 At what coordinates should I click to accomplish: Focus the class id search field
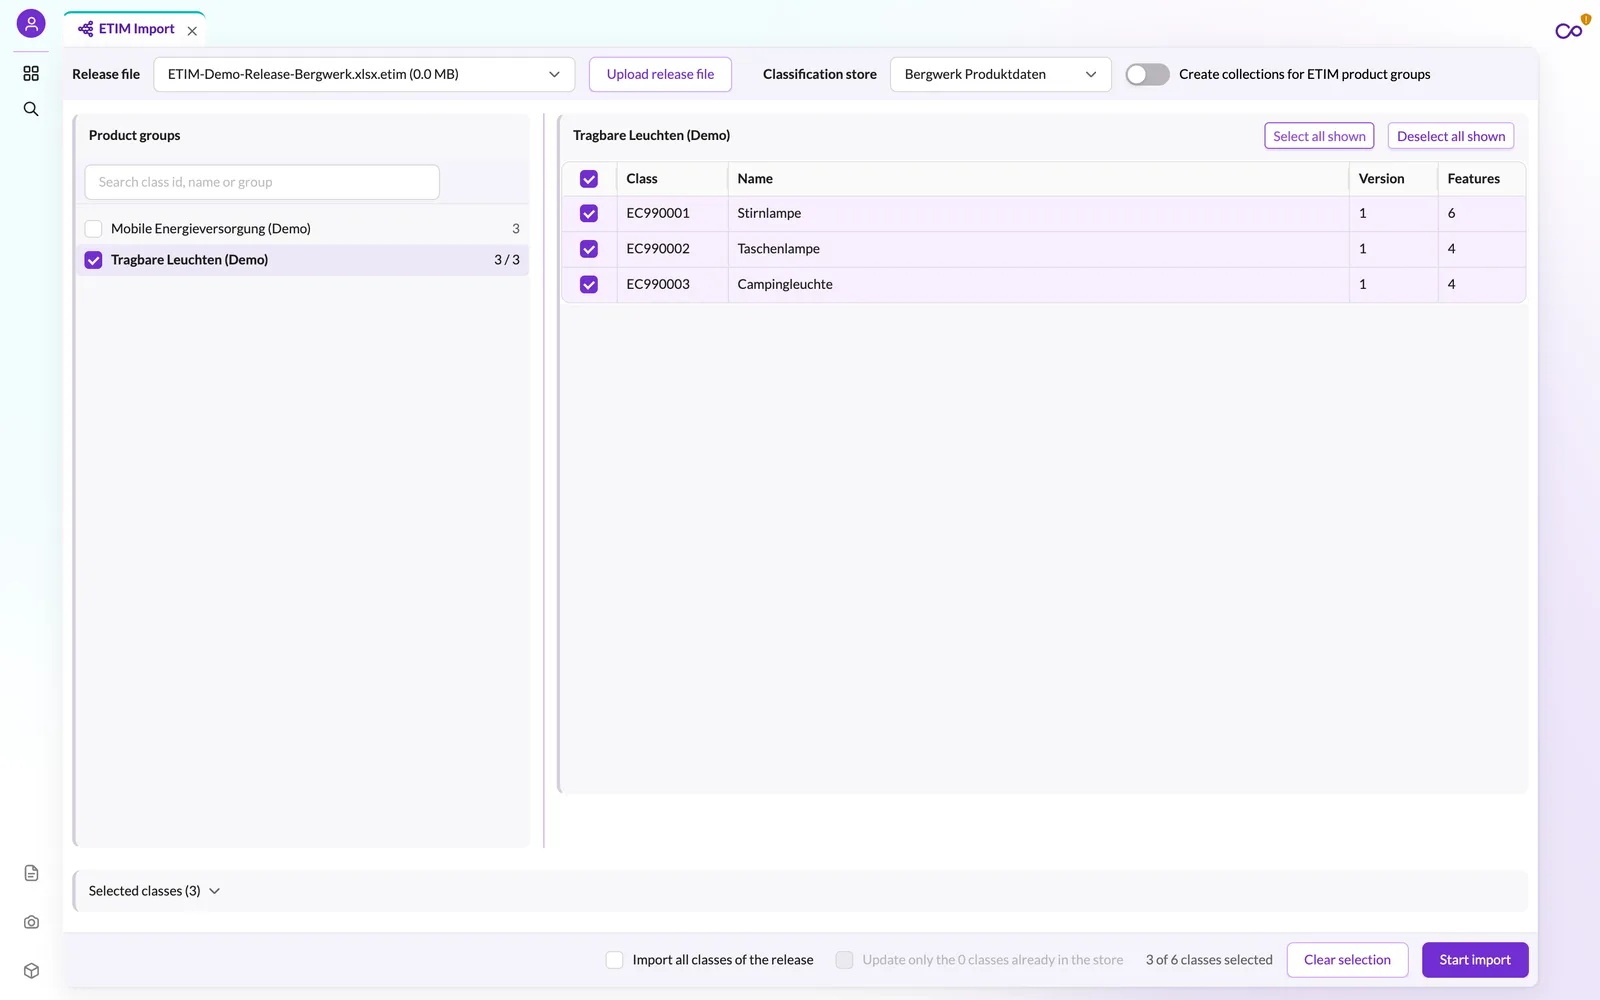click(262, 182)
